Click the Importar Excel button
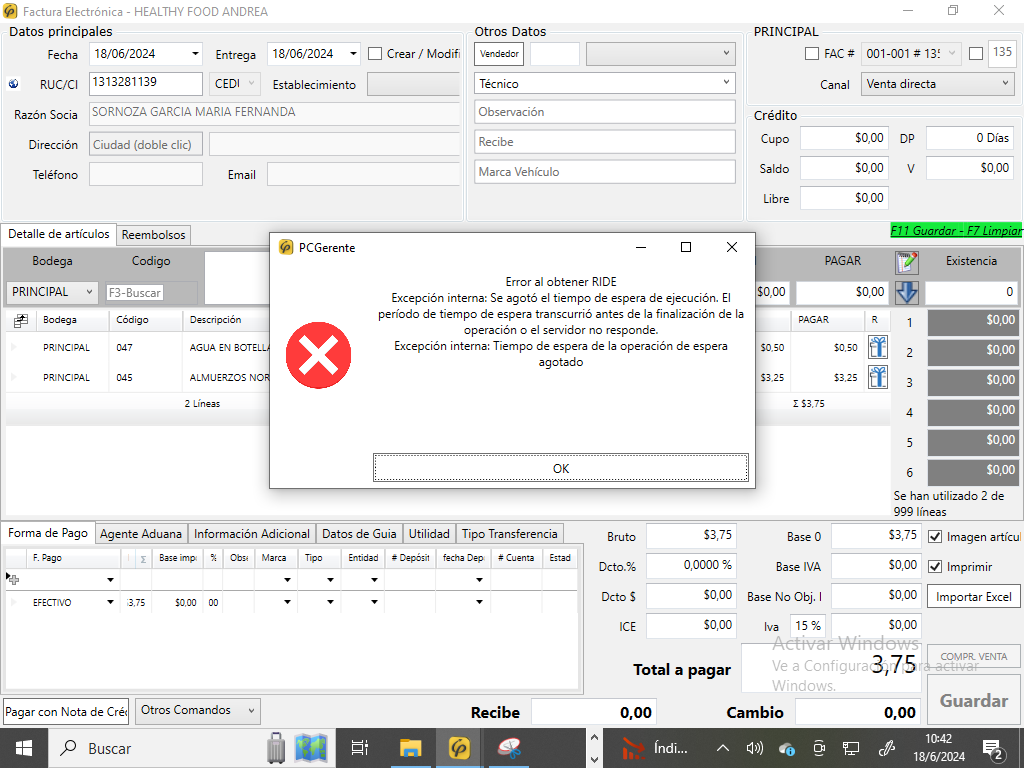1024x768 pixels. (974, 596)
